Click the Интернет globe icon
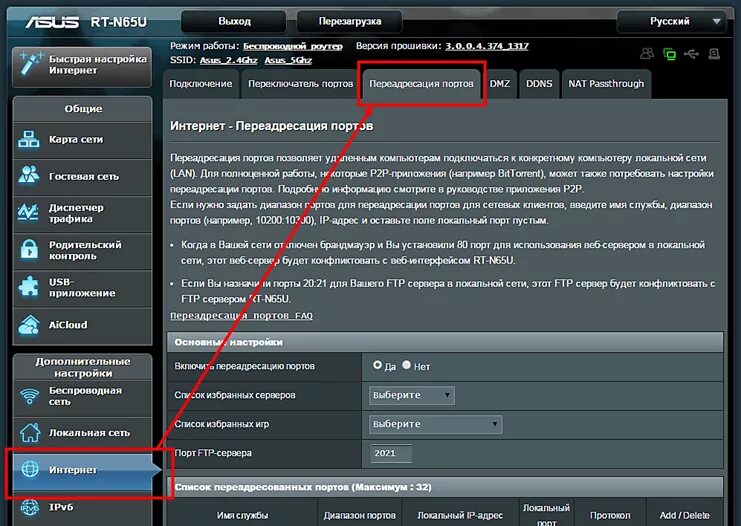 pos(30,469)
